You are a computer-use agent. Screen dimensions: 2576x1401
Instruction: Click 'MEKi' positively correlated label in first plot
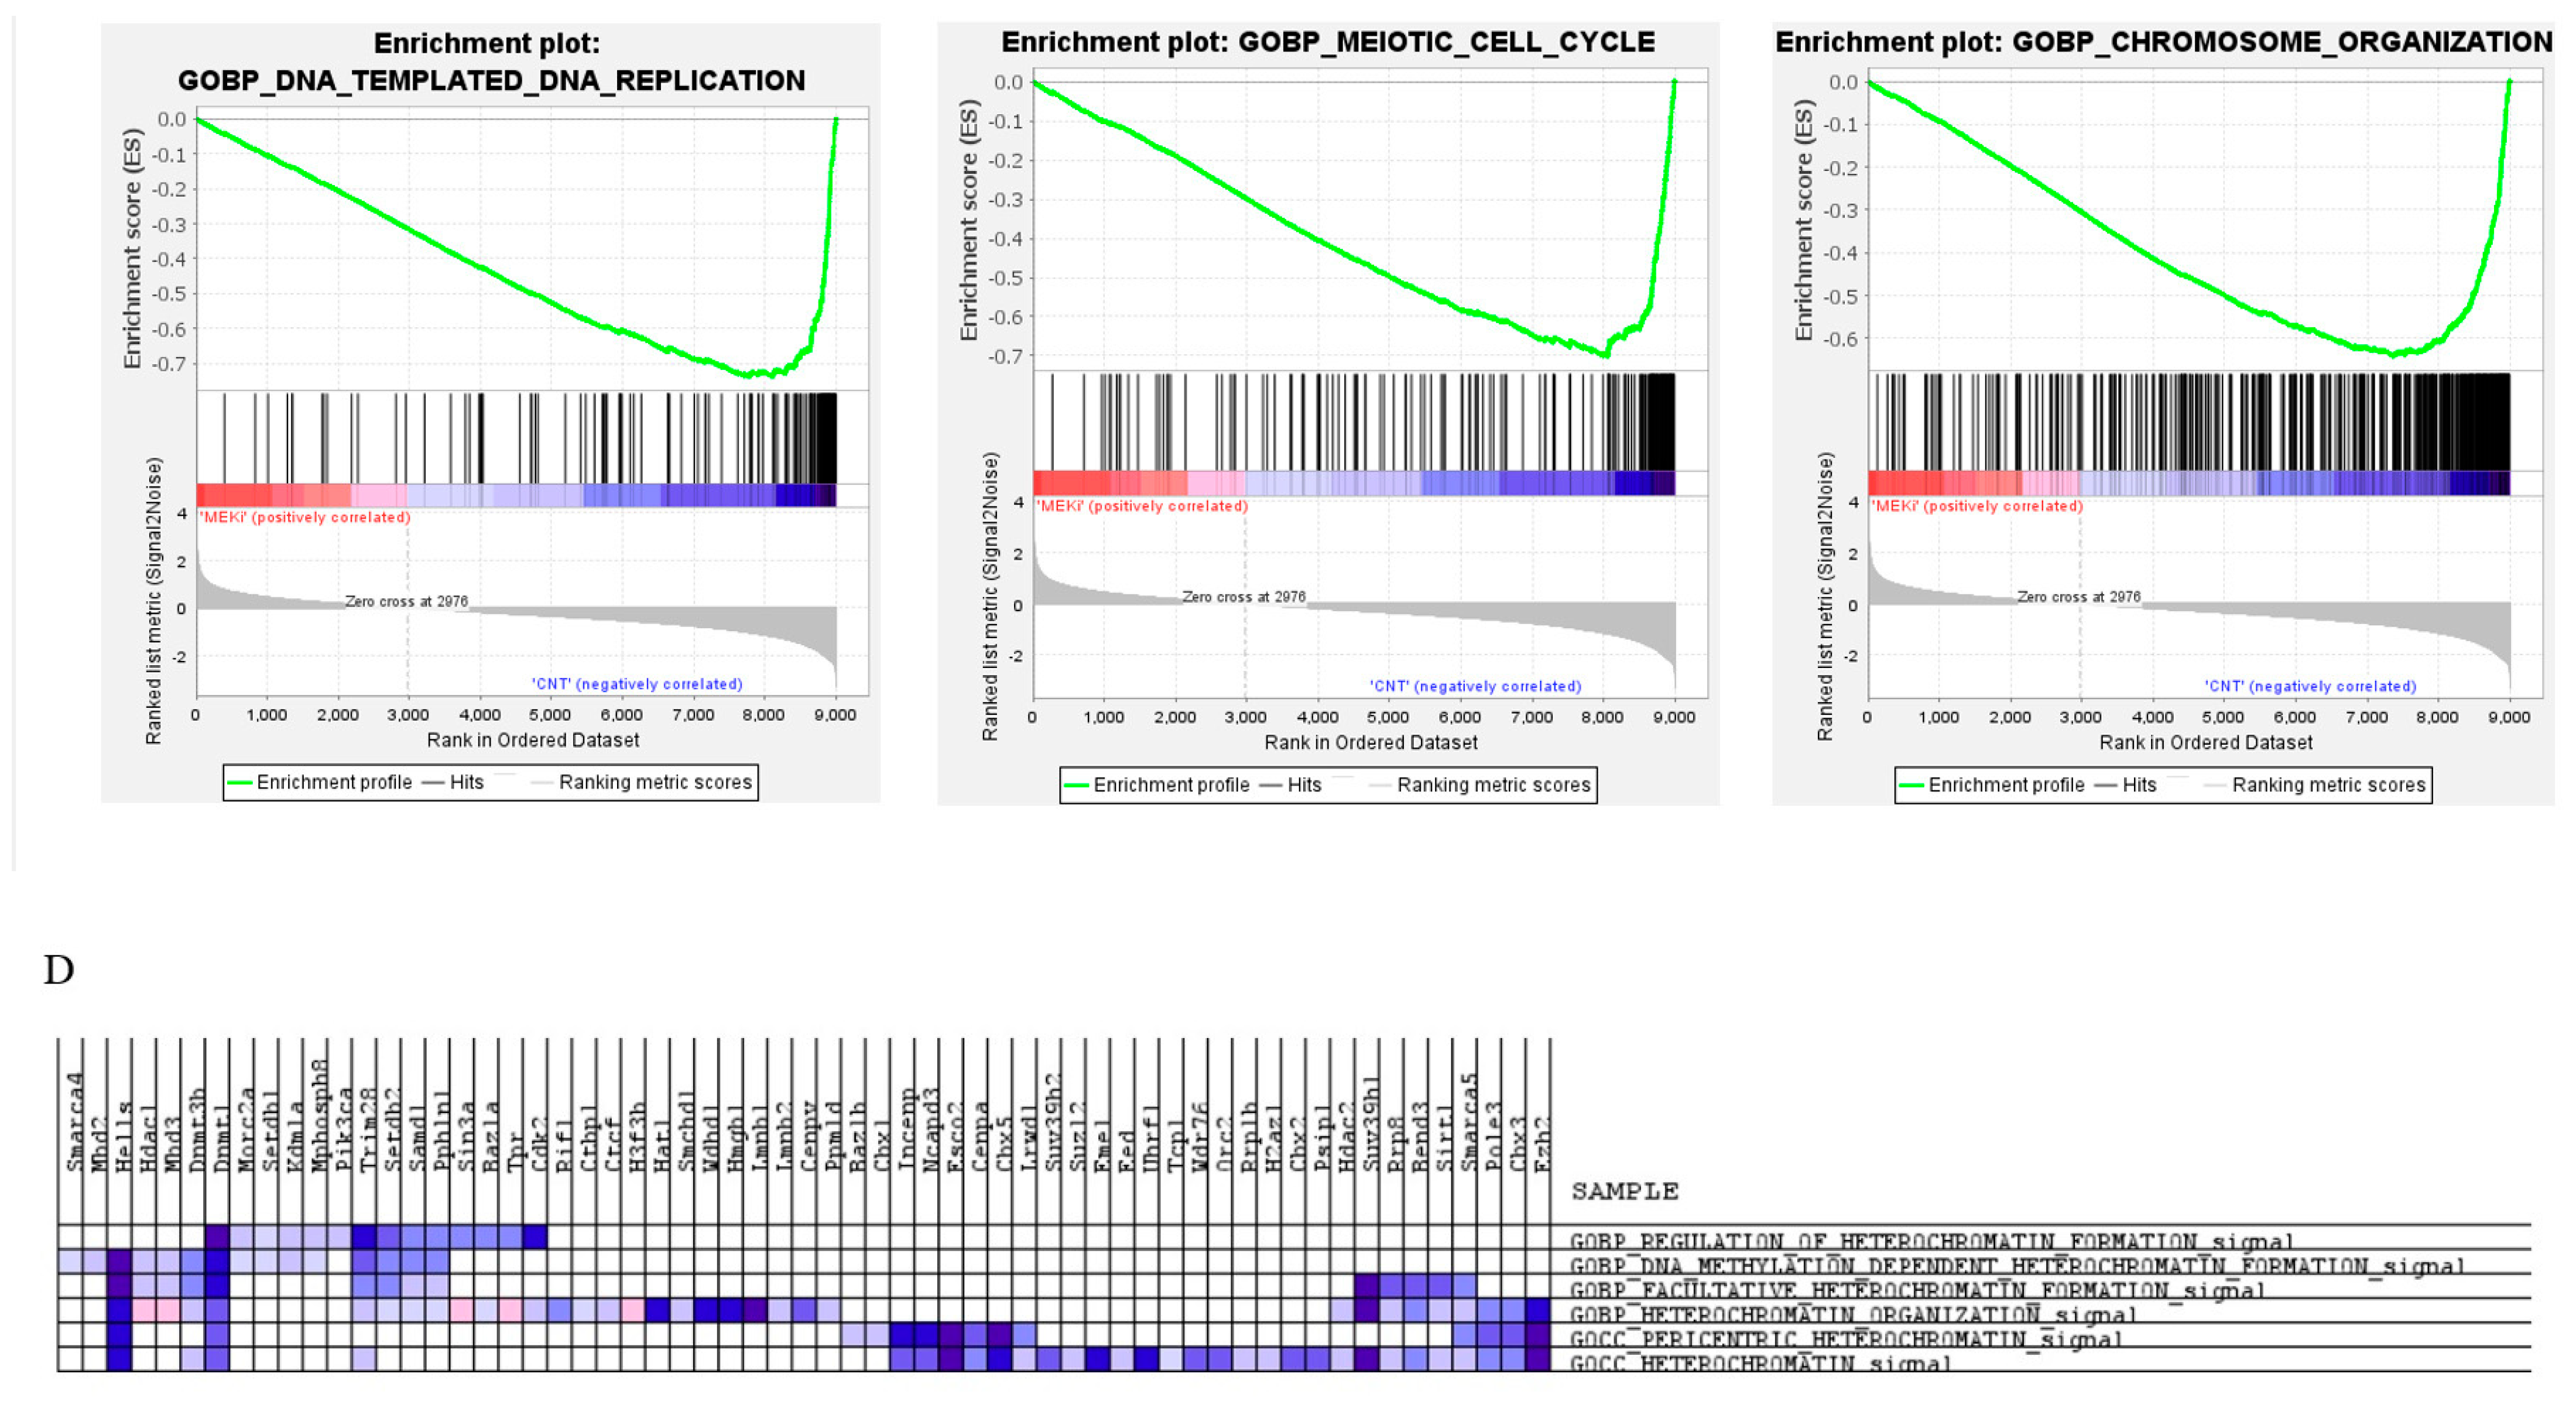(304, 517)
